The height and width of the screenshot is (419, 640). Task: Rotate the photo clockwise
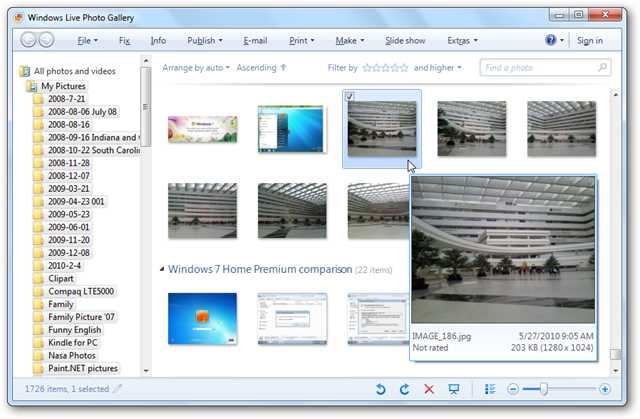pyautogui.click(x=404, y=389)
